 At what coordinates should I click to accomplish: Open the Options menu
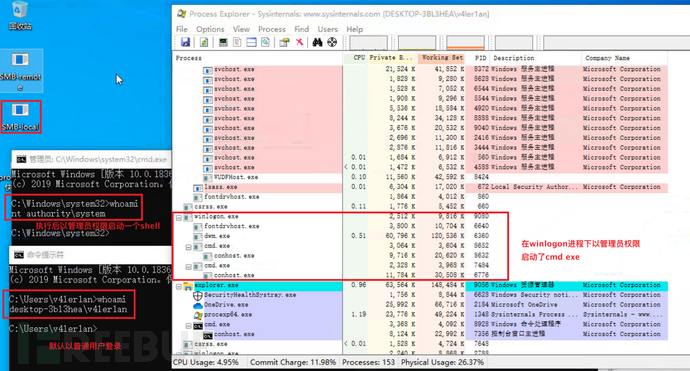(210, 29)
